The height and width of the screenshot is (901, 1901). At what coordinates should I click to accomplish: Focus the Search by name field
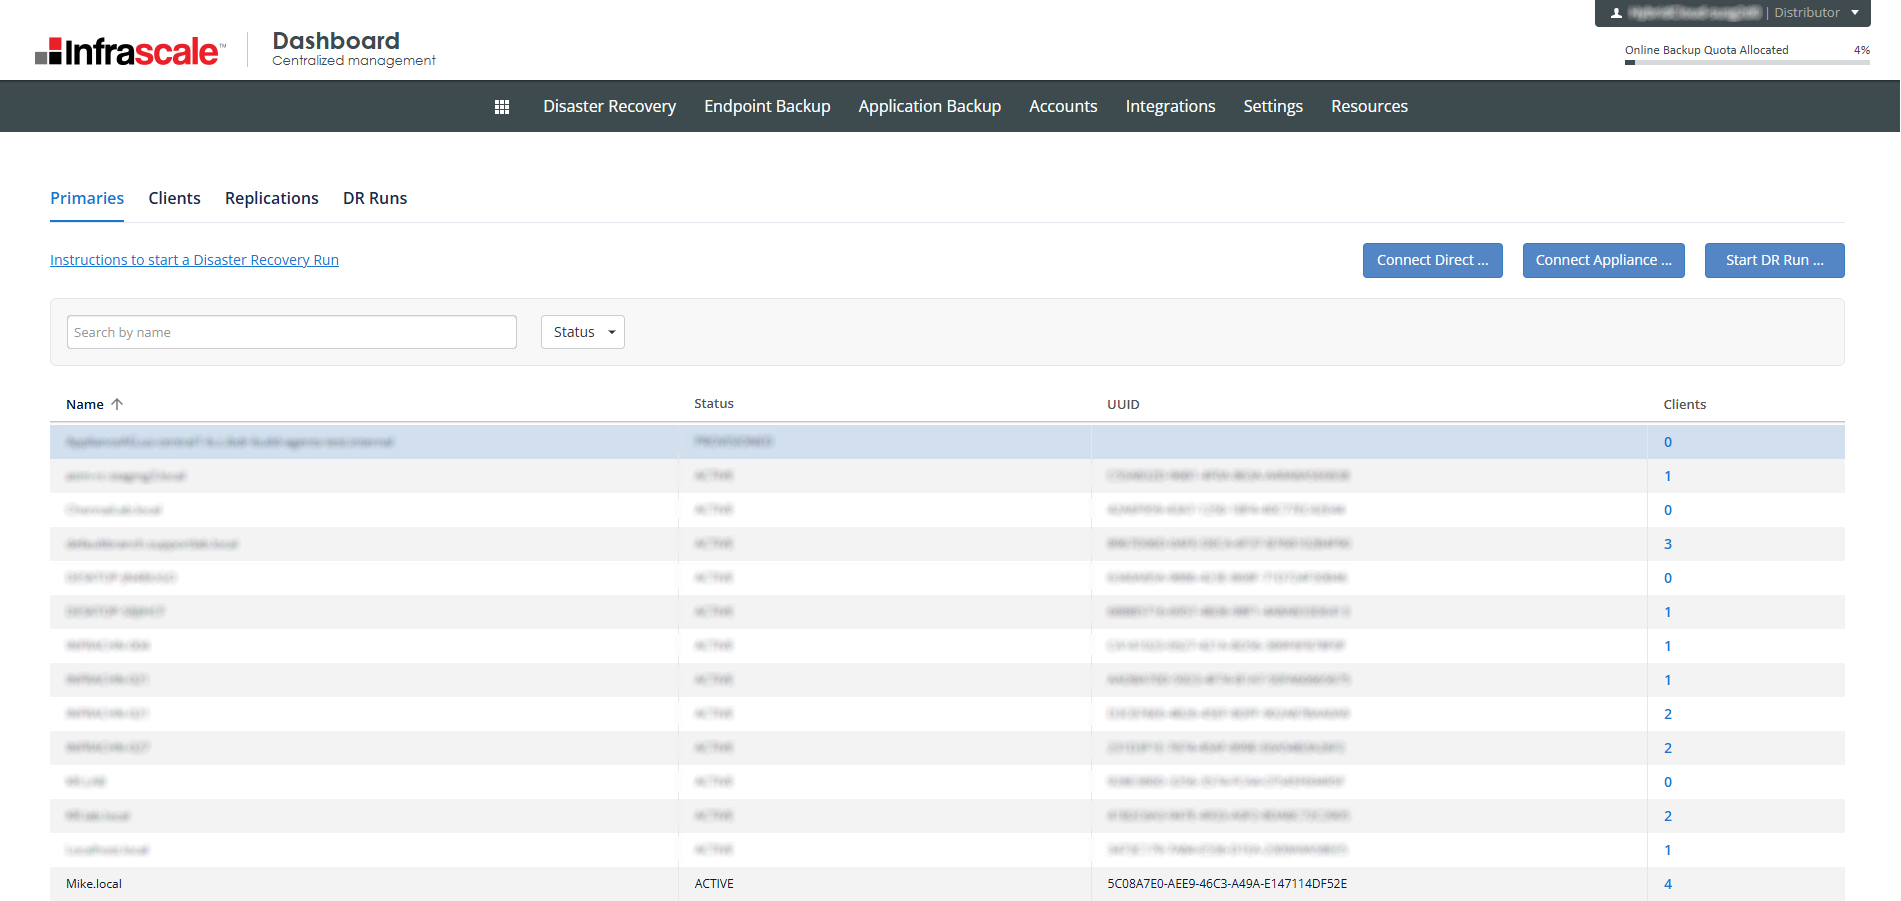[x=291, y=332]
